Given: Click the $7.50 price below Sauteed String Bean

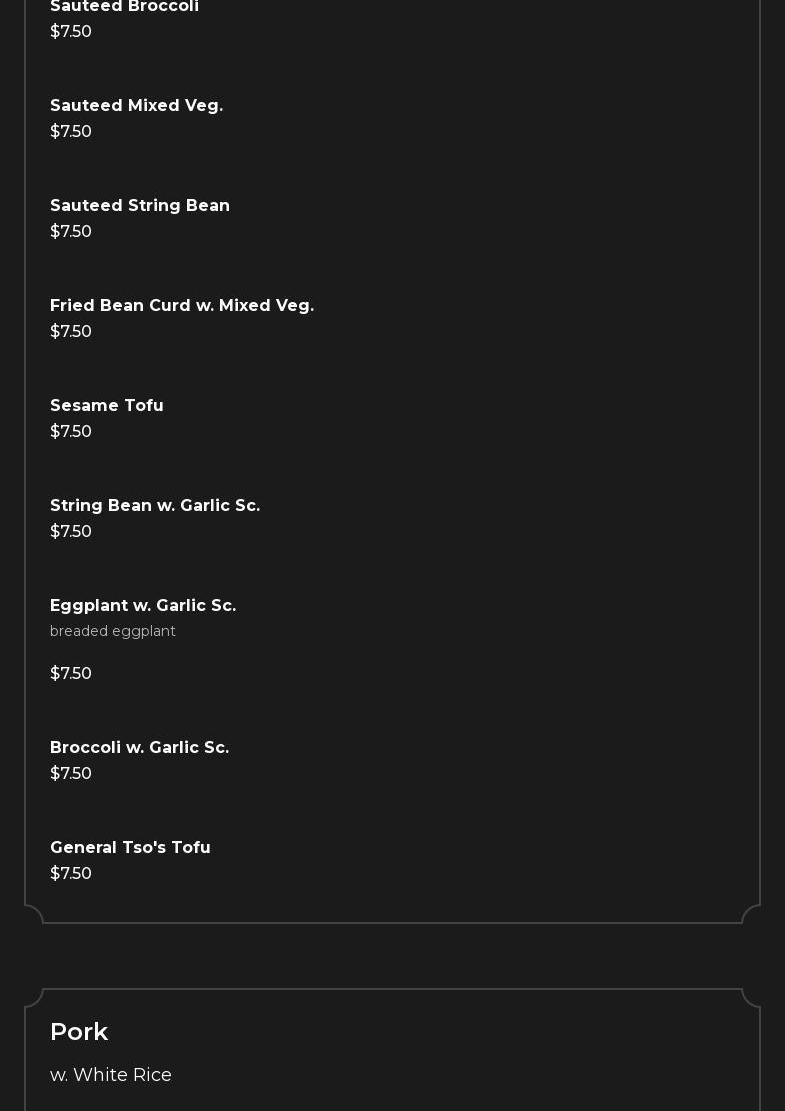Looking at the screenshot, I should pos(71,232).
